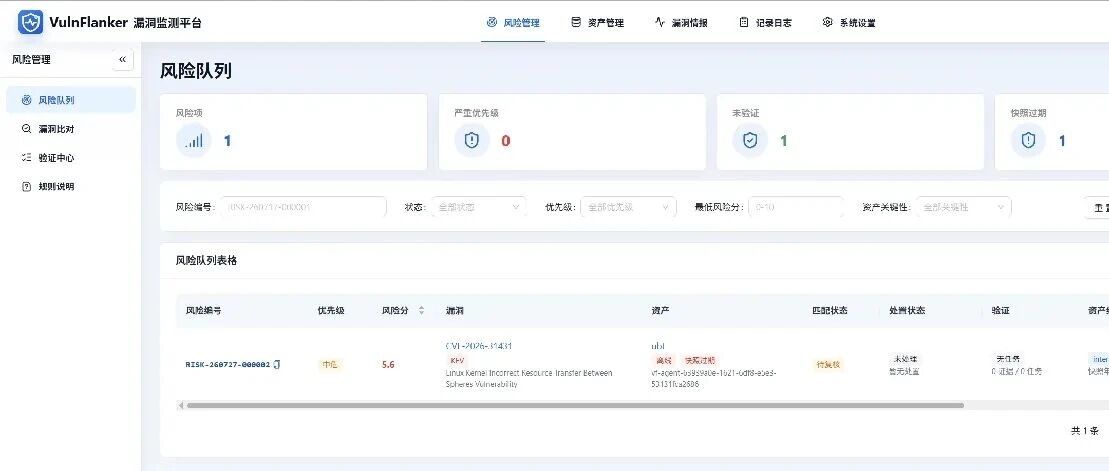Click the 资产管理 database icon in top navigation
The image size is (1109, 471).
(x=576, y=23)
